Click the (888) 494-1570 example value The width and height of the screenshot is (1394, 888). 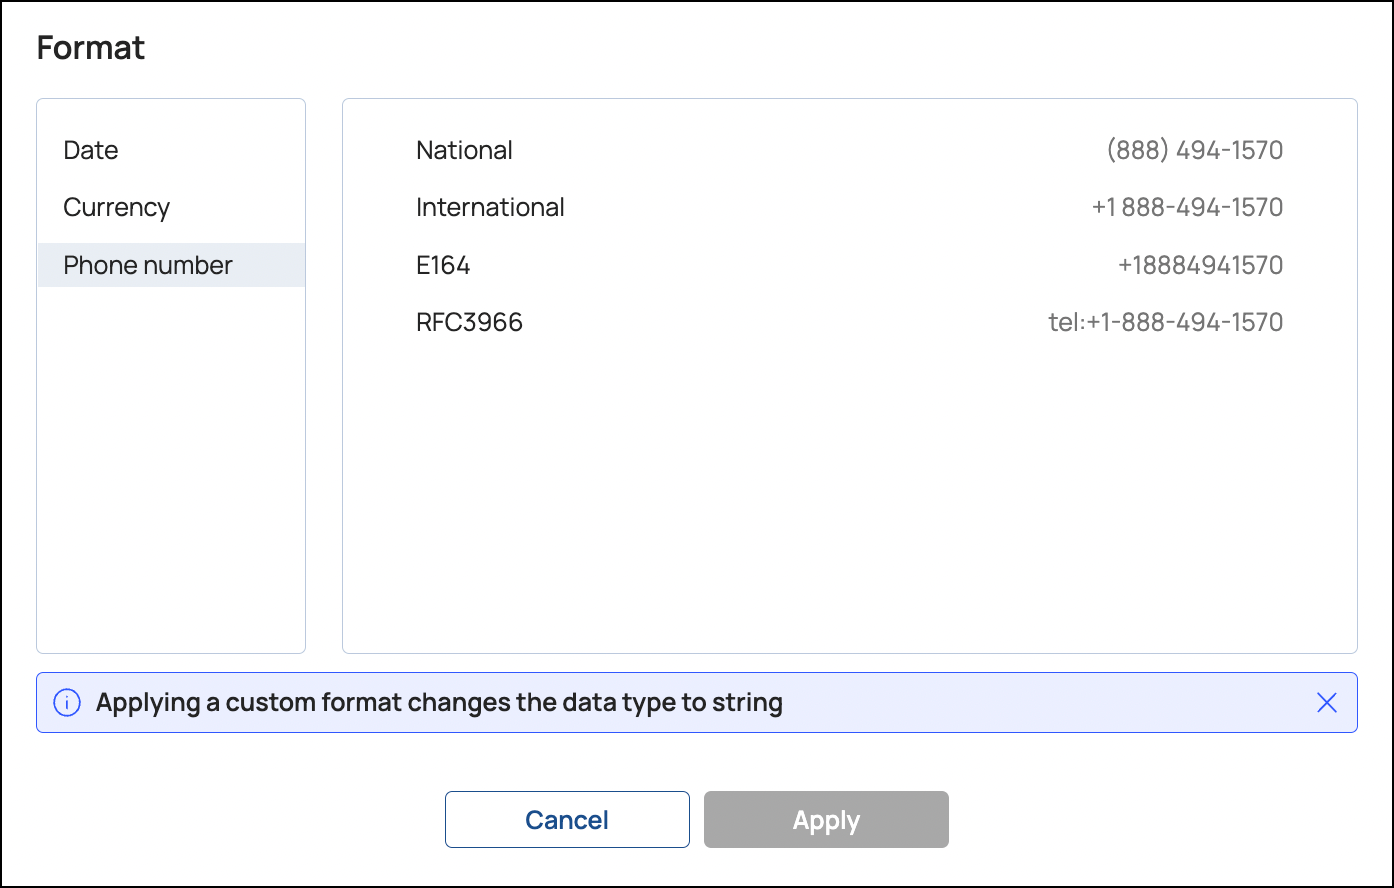(1194, 150)
